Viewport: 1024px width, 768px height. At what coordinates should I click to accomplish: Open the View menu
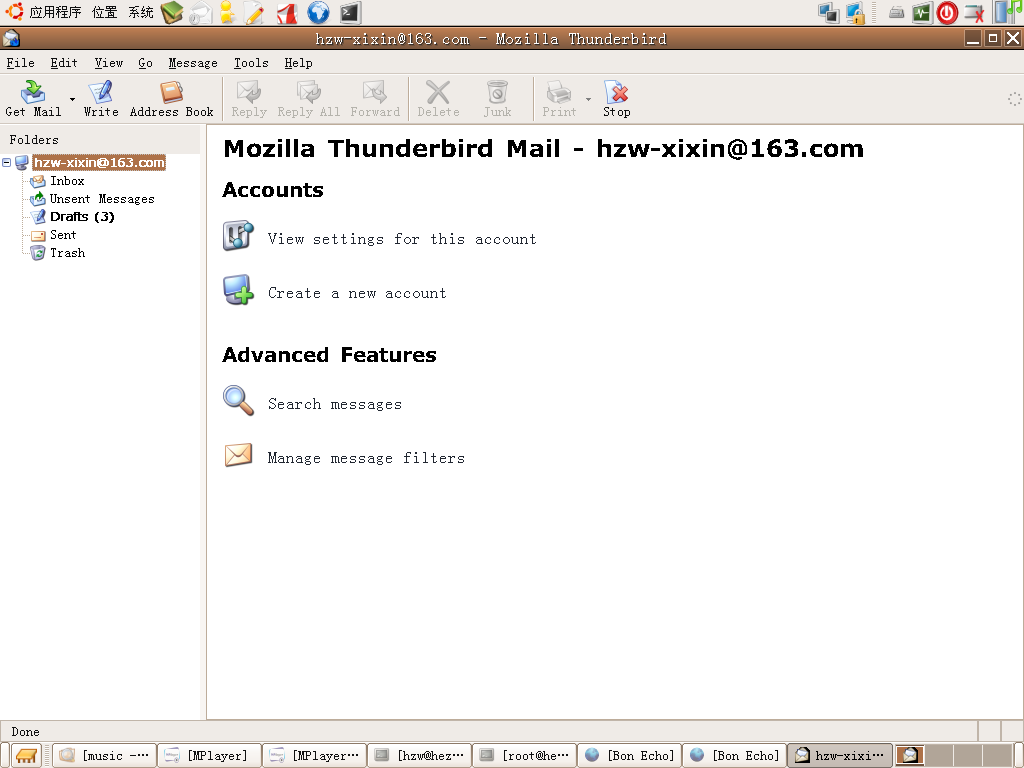point(108,63)
